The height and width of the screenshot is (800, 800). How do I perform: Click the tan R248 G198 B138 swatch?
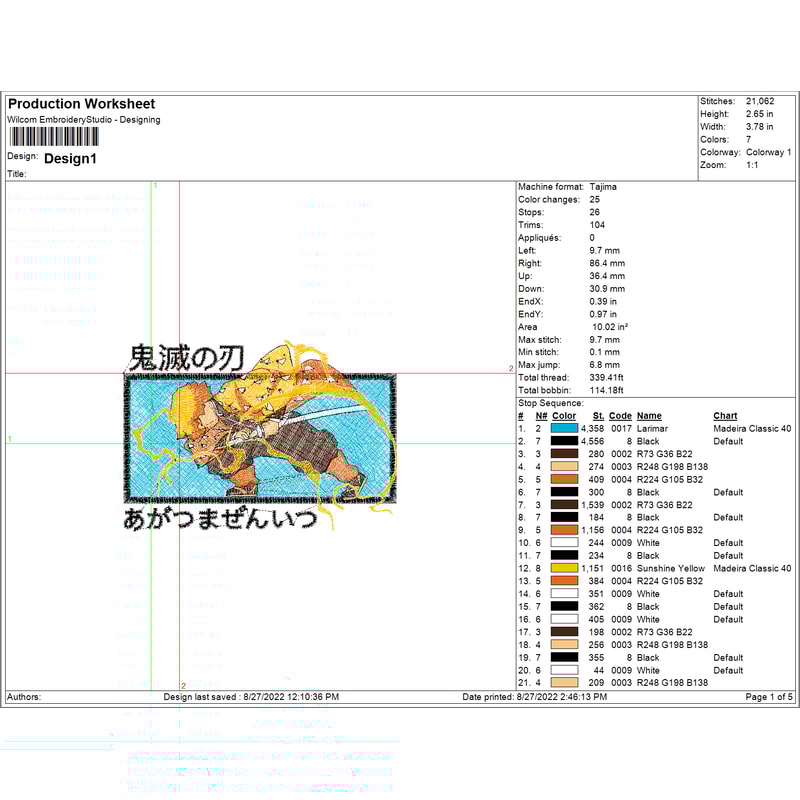(x=564, y=467)
